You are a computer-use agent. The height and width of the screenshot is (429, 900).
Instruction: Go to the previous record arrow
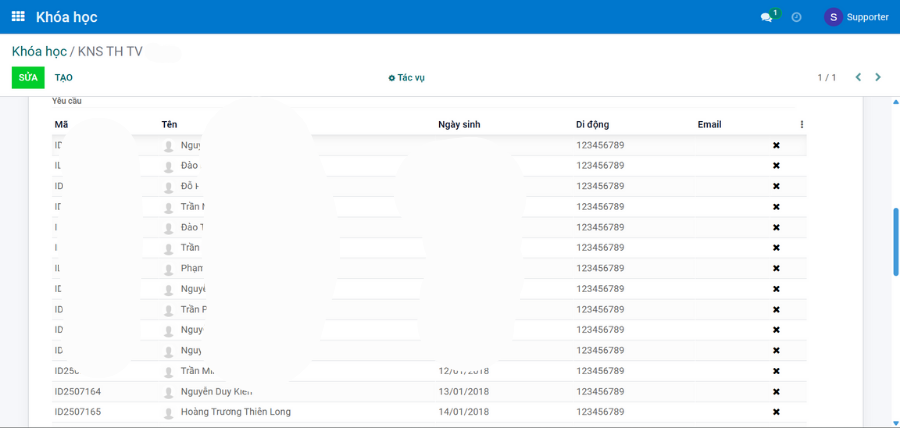[858, 77]
